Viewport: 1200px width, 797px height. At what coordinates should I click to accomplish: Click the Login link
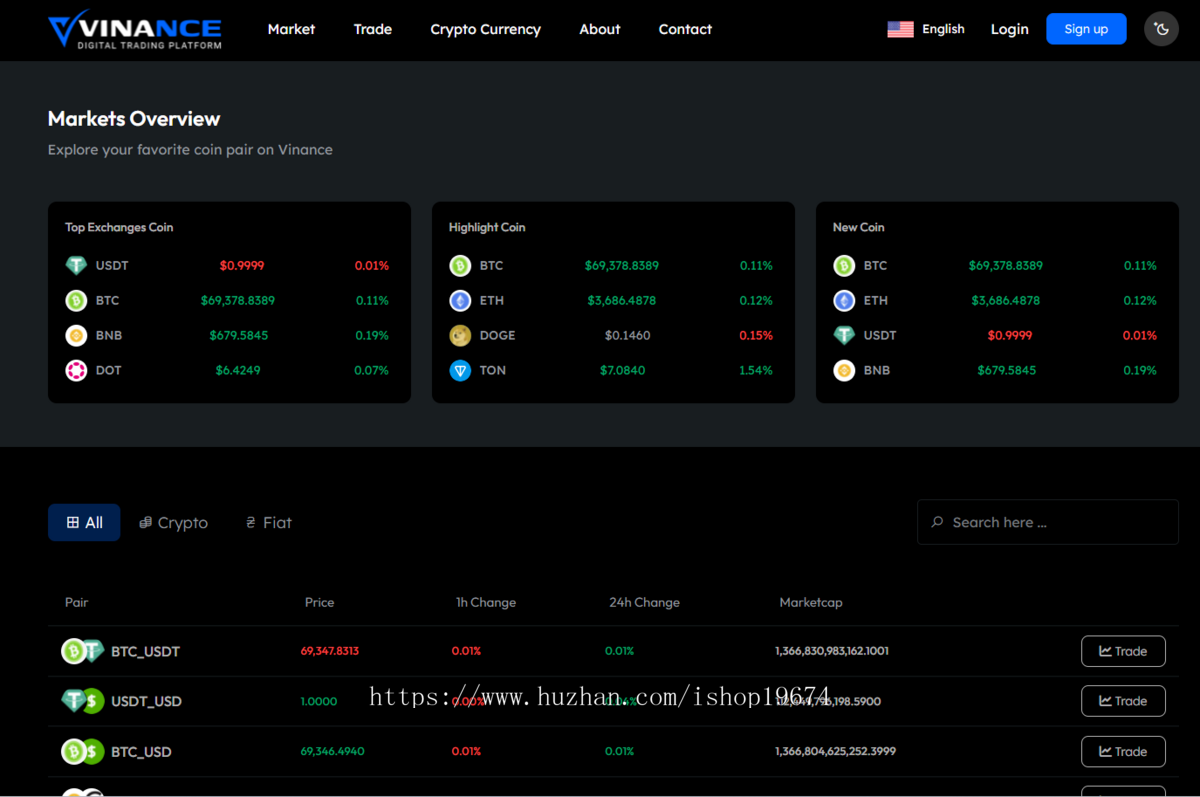pos(1010,29)
